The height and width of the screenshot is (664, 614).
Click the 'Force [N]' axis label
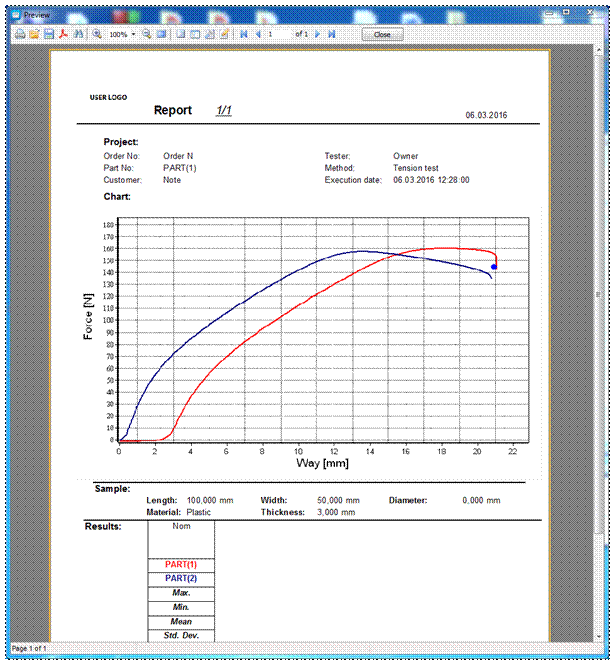pos(88,316)
